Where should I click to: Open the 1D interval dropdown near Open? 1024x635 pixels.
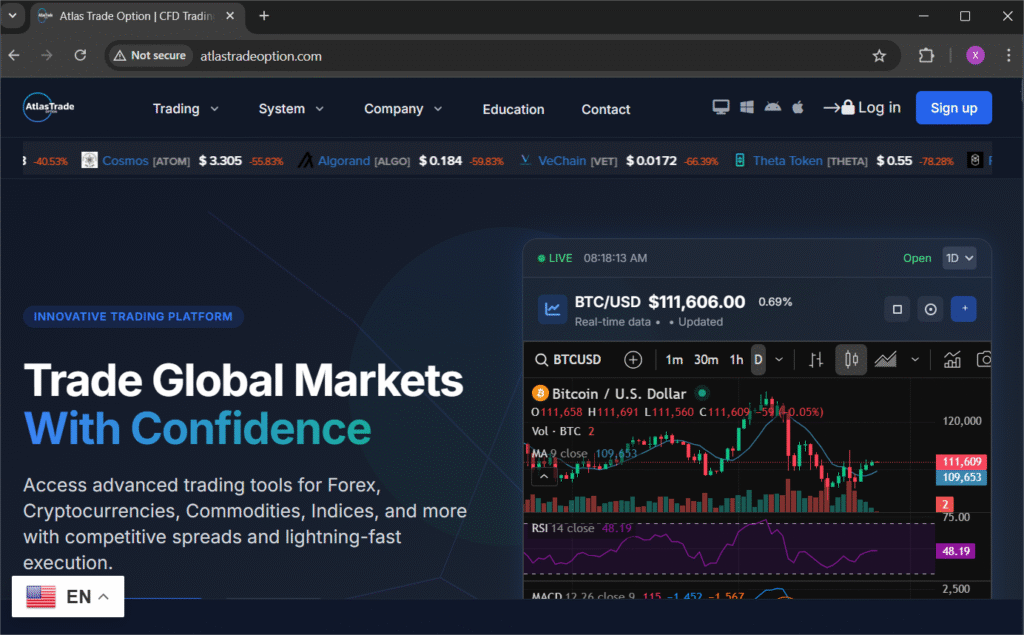tap(959, 257)
